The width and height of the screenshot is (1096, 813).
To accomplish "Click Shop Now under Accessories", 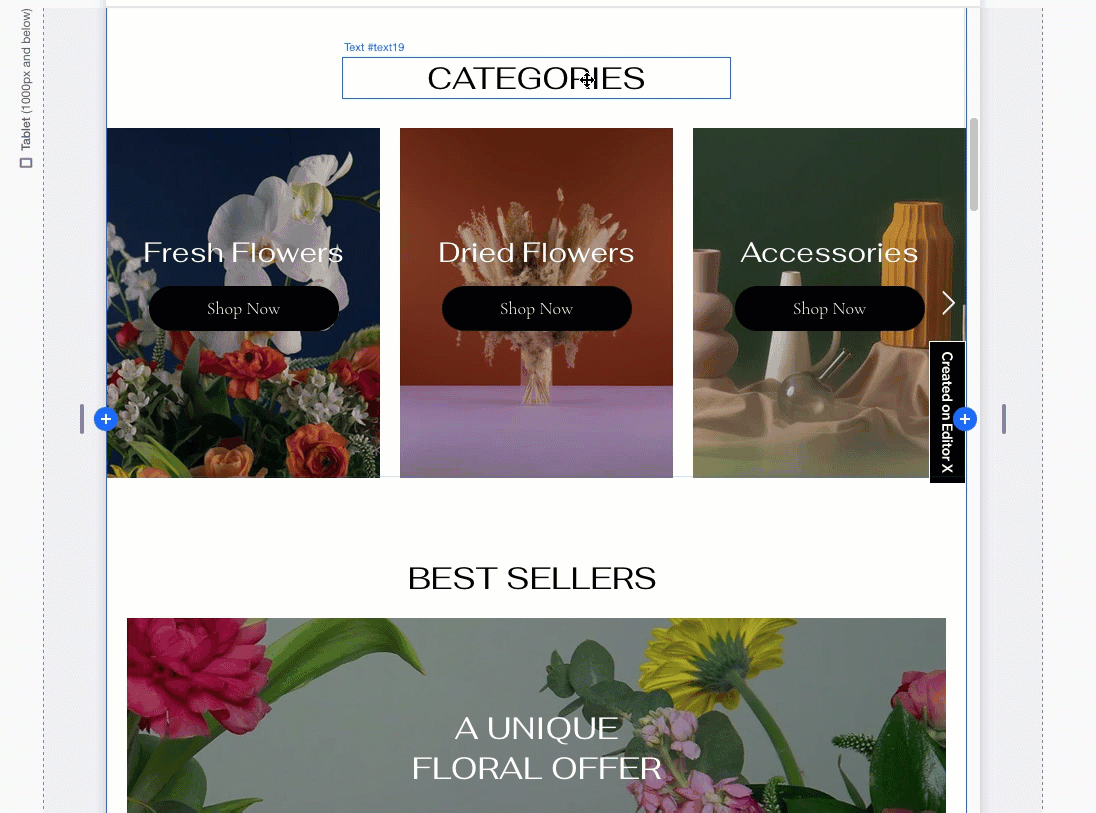I will (x=829, y=308).
